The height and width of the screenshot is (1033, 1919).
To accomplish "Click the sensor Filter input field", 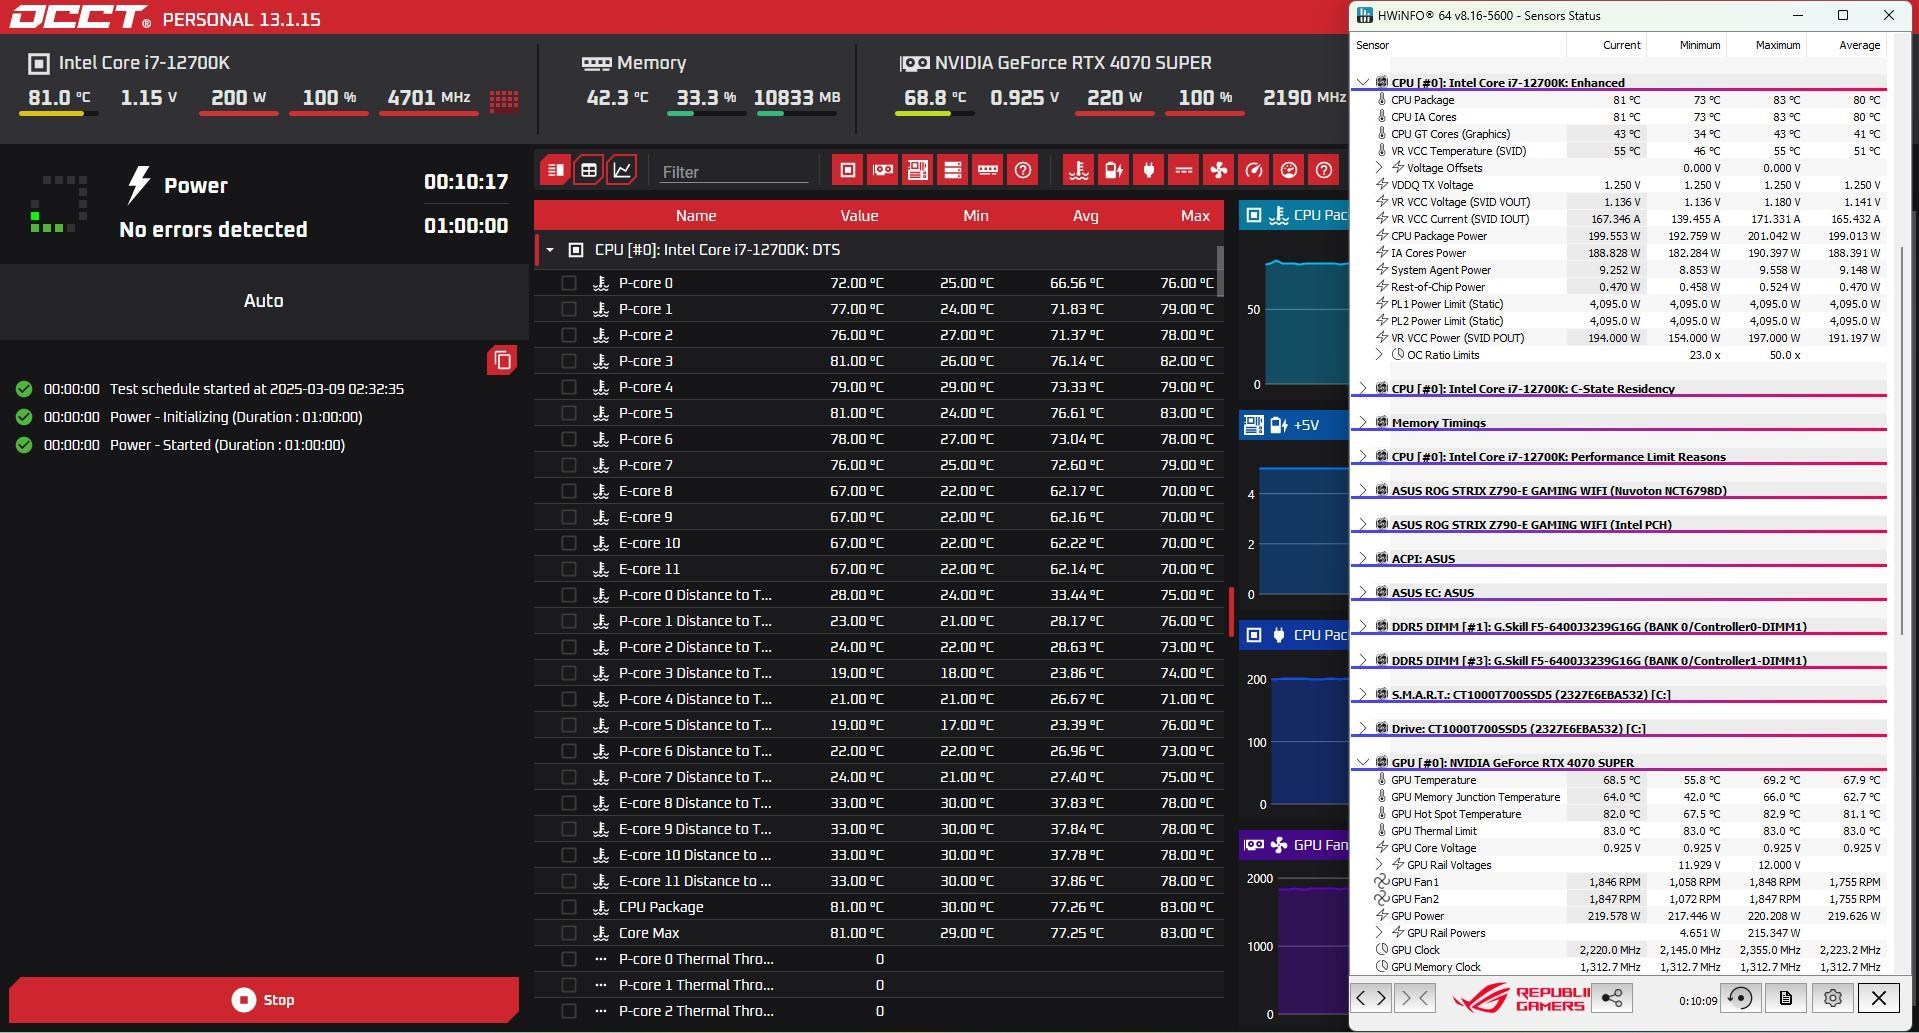I will (x=734, y=172).
